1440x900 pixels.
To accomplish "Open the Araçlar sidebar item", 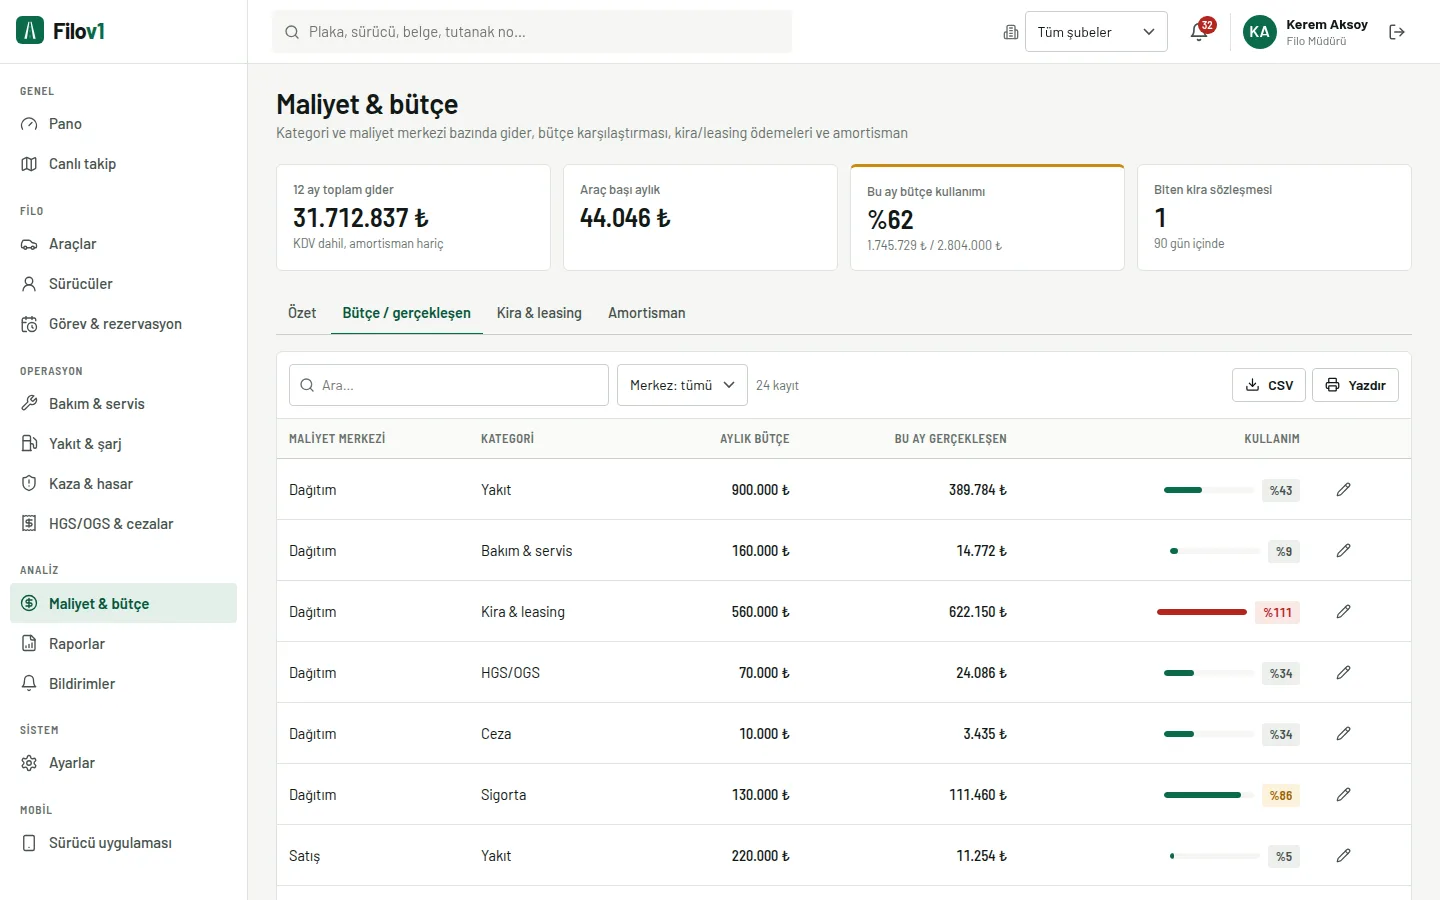I will click(x=123, y=244).
